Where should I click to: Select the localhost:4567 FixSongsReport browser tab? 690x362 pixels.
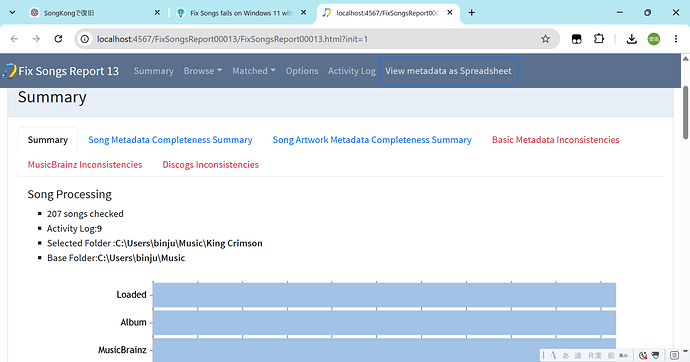coord(388,13)
